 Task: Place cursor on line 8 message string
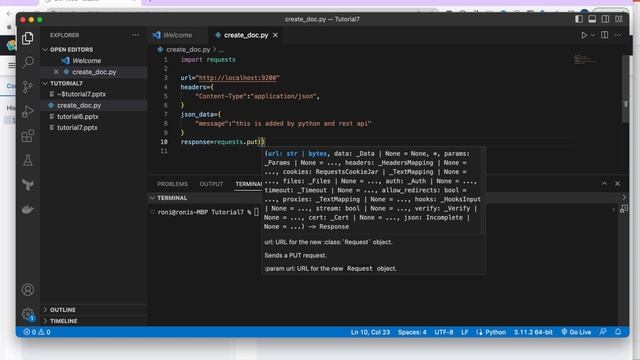(x=301, y=124)
